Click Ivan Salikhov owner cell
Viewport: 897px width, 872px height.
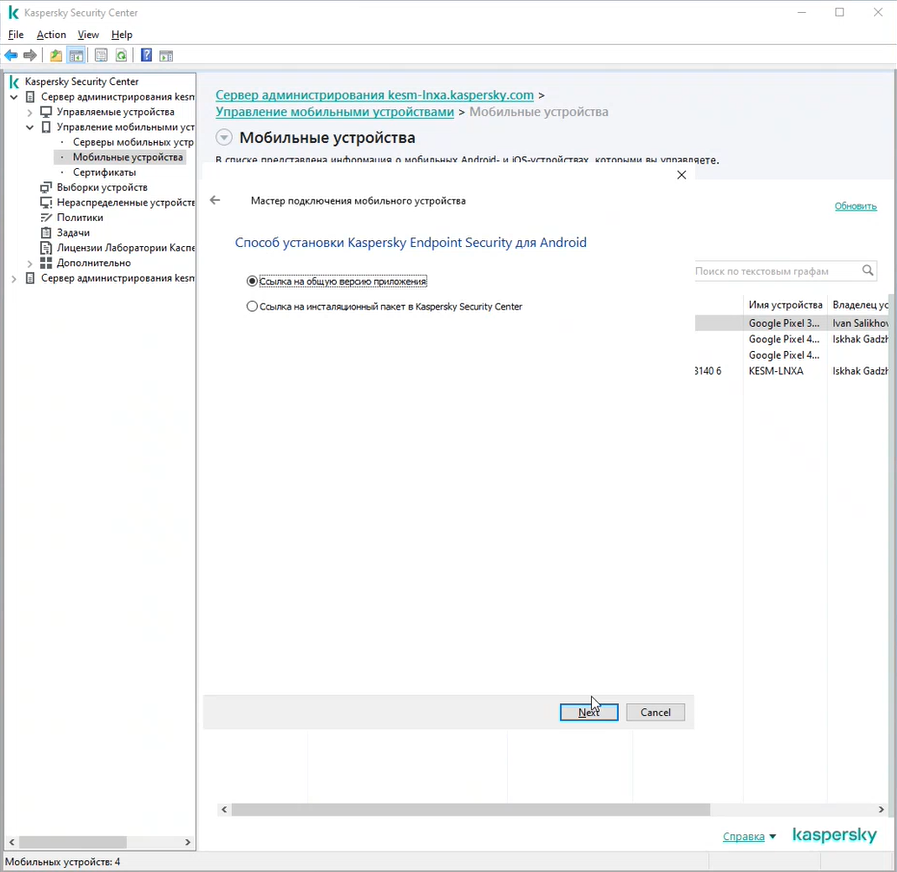[x=860, y=323]
